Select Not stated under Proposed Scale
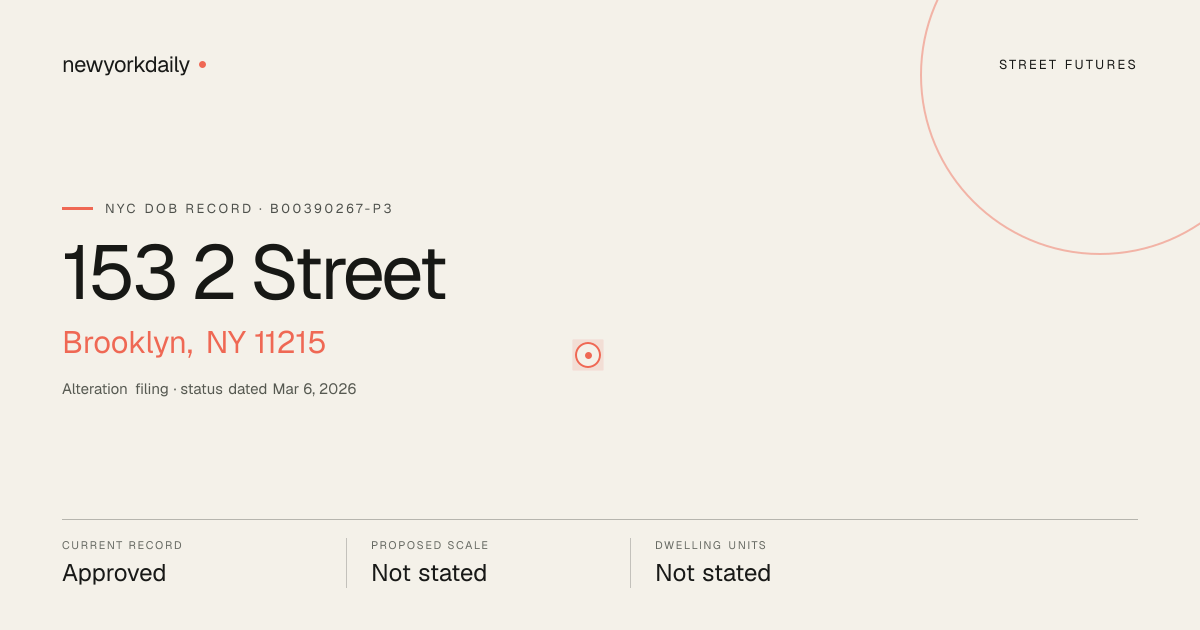1200x630 pixels. click(x=429, y=573)
